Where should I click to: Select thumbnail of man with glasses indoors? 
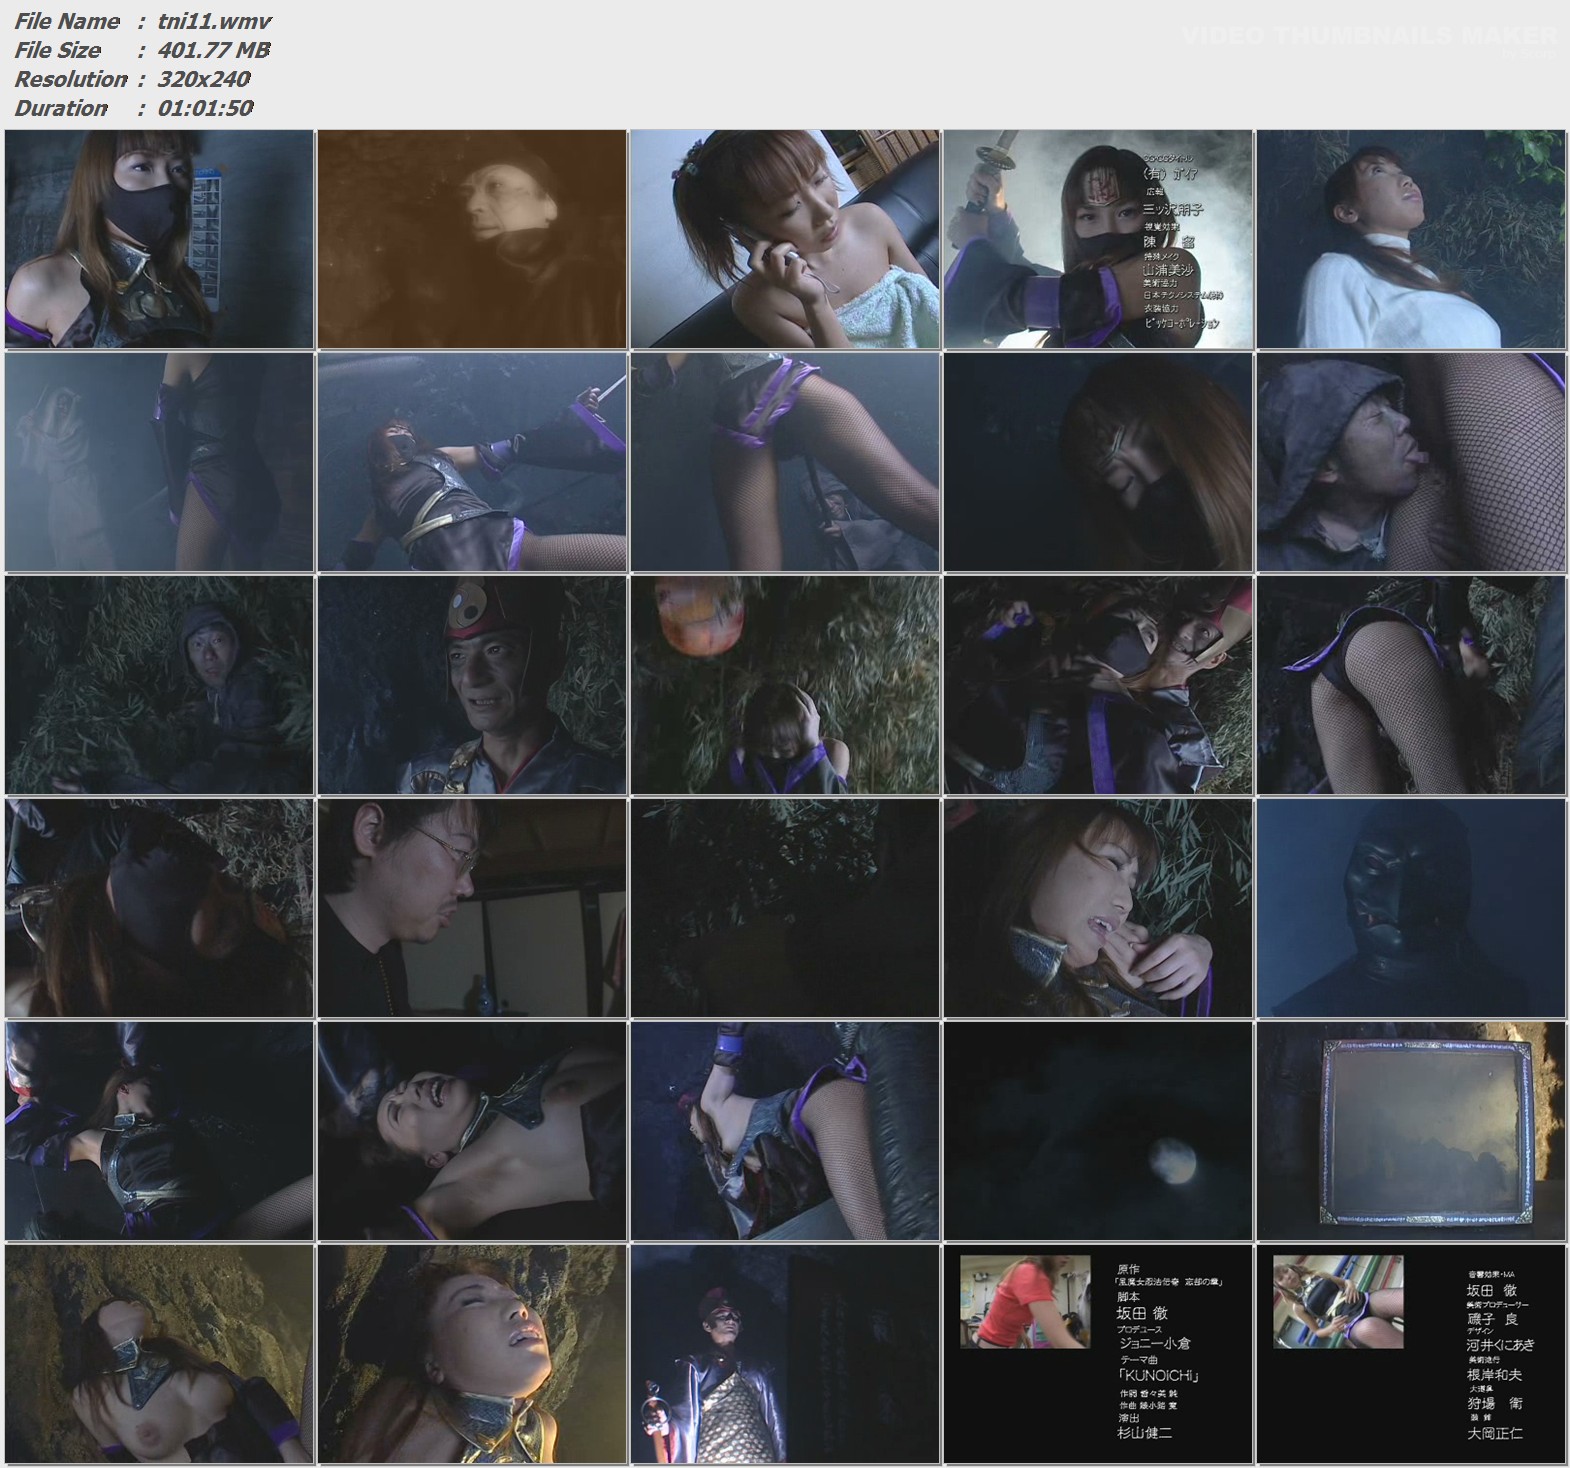(x=472, y=908)
